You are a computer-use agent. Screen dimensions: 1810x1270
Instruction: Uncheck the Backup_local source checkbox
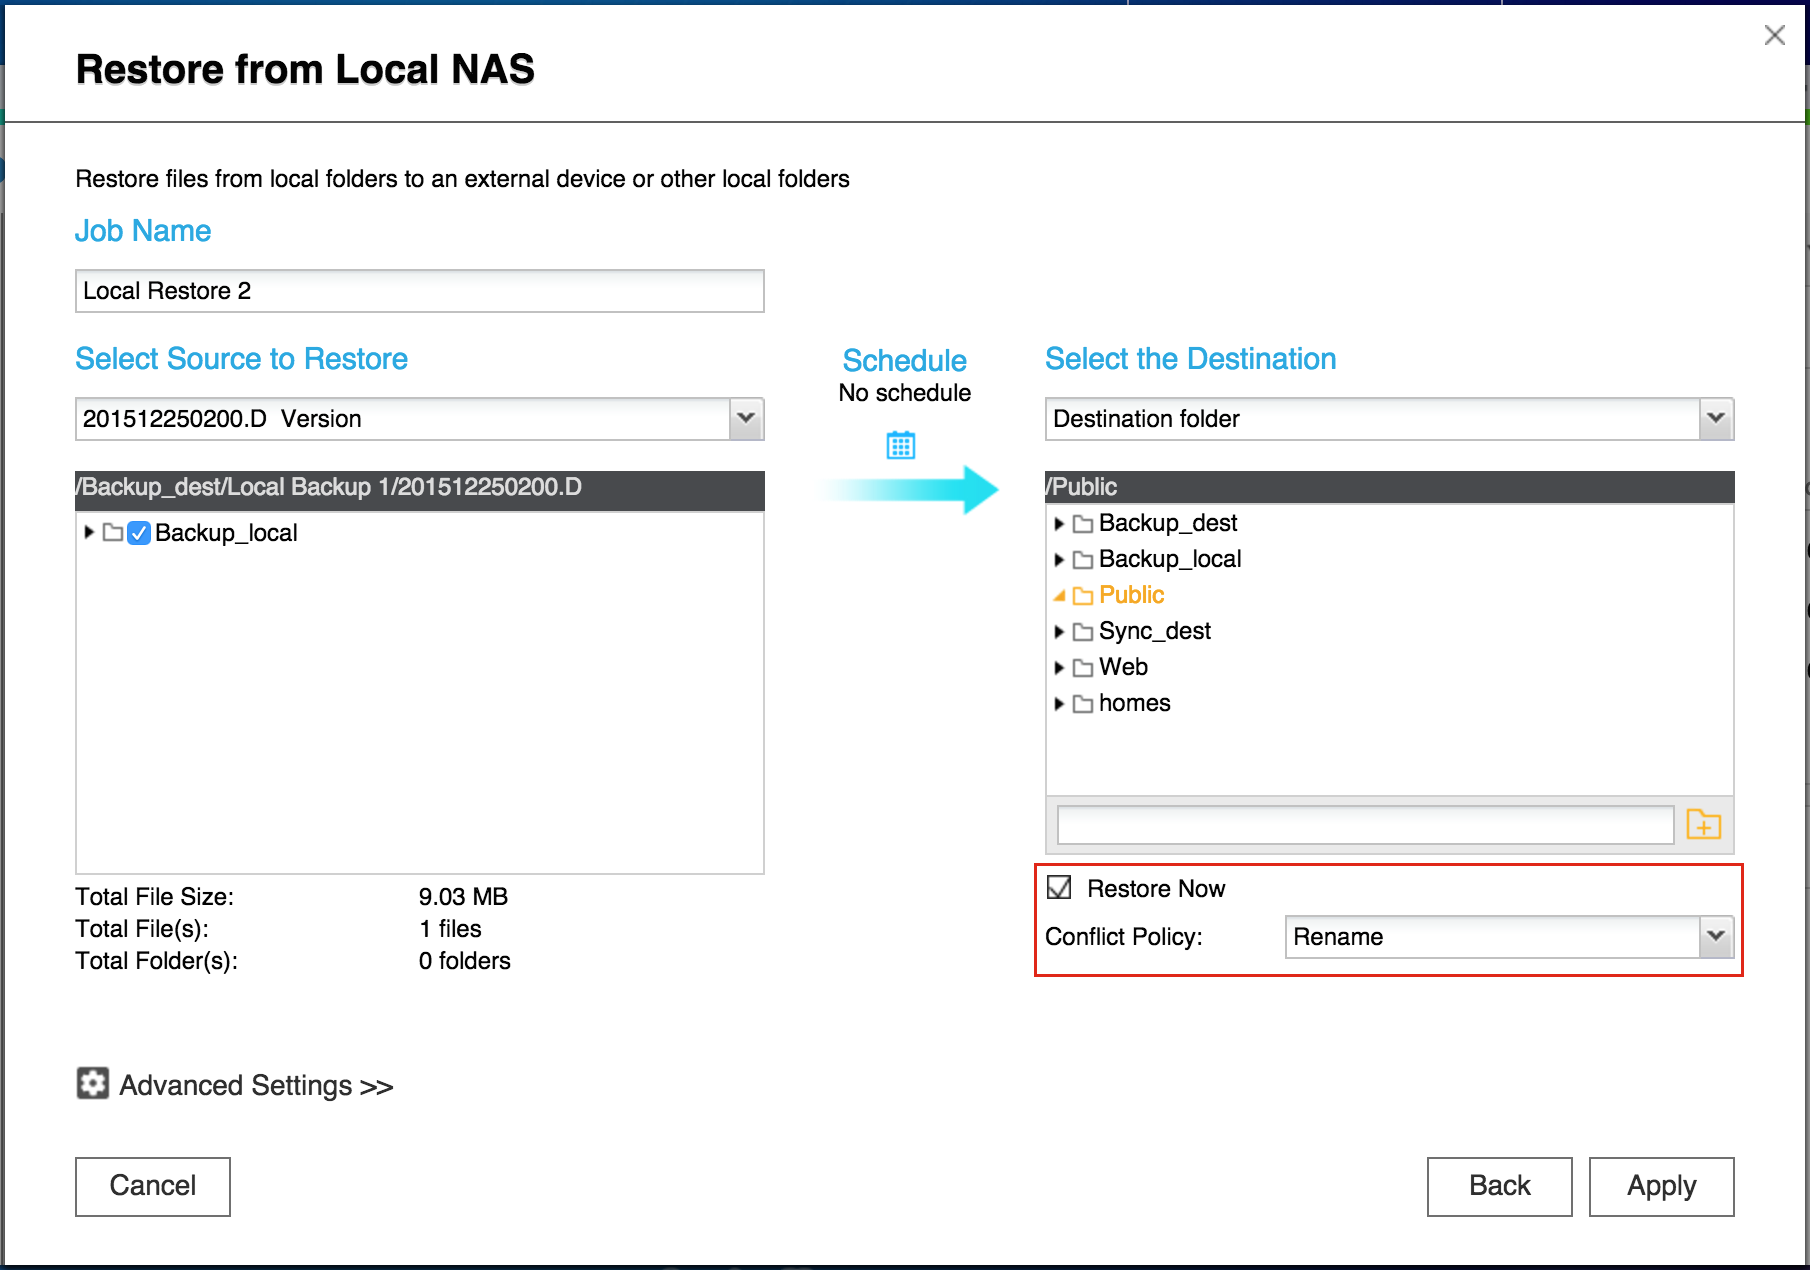140,533
